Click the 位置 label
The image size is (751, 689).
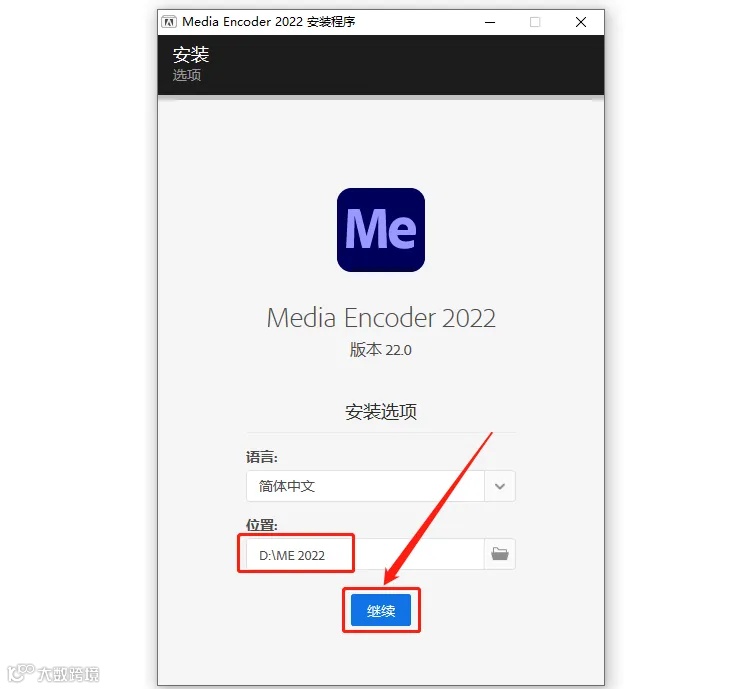[x=262, y=525]
